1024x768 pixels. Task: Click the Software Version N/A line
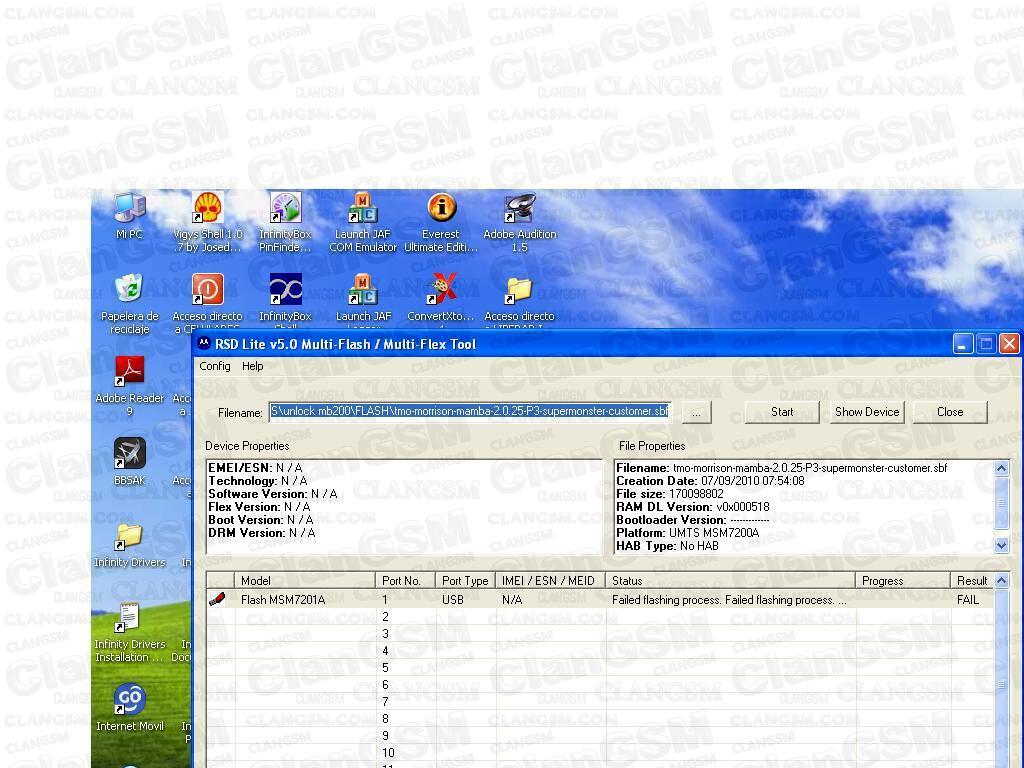273,494
